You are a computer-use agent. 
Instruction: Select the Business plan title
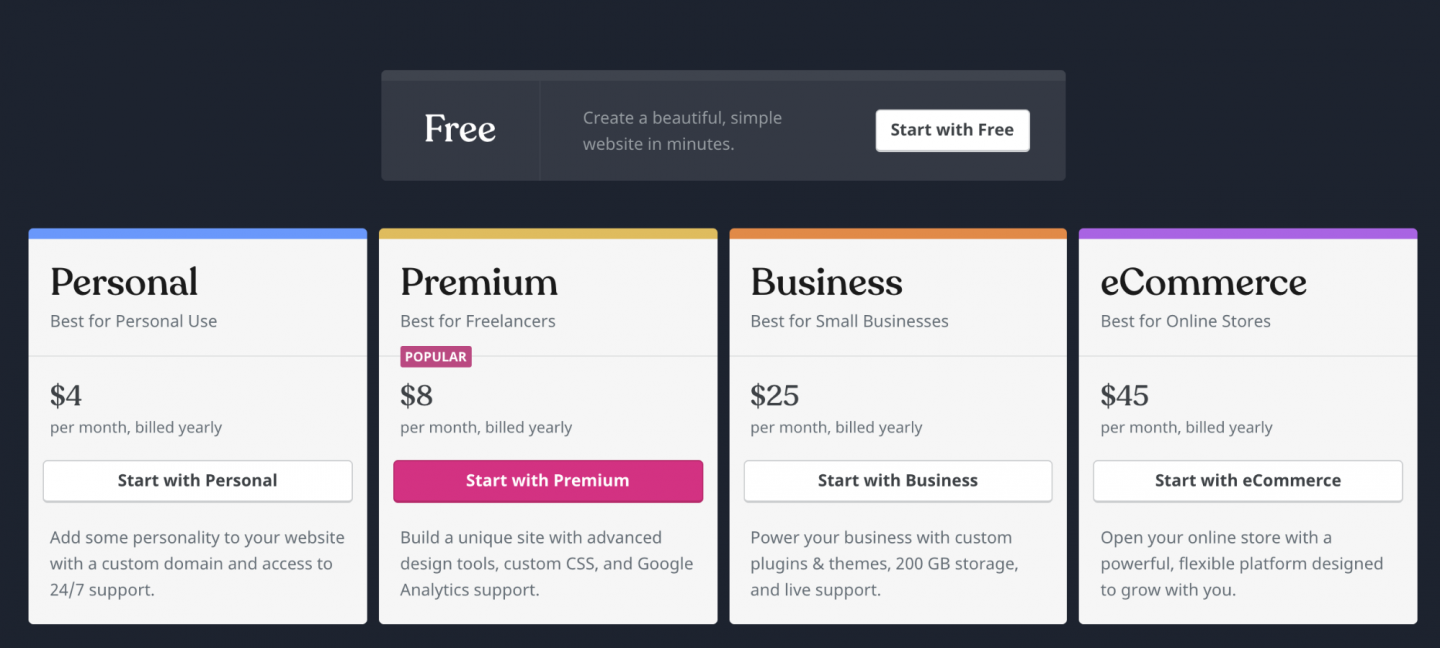point(826,283)
